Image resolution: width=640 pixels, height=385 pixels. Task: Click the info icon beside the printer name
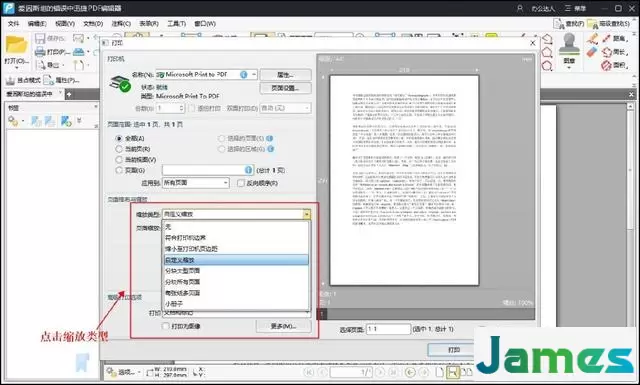[244, 74]
